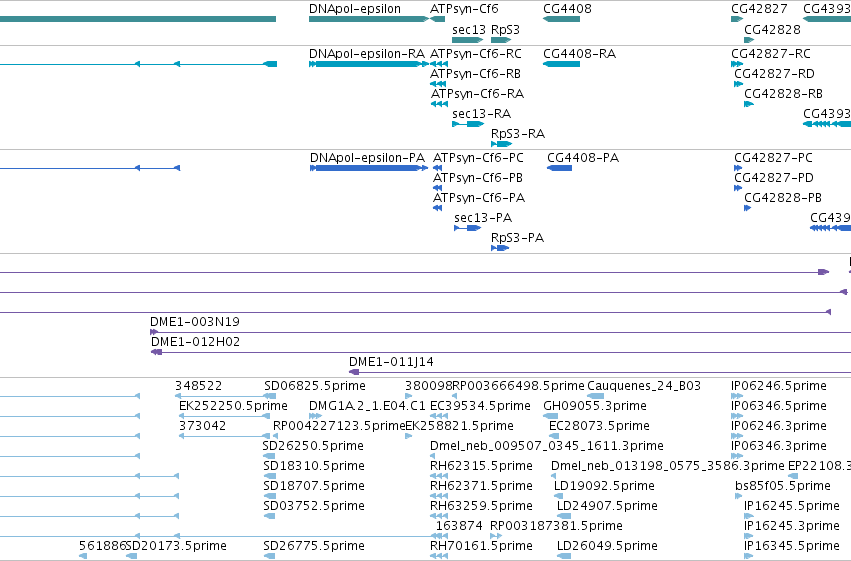Select transcript CG42827-RC

pos(737,64)
